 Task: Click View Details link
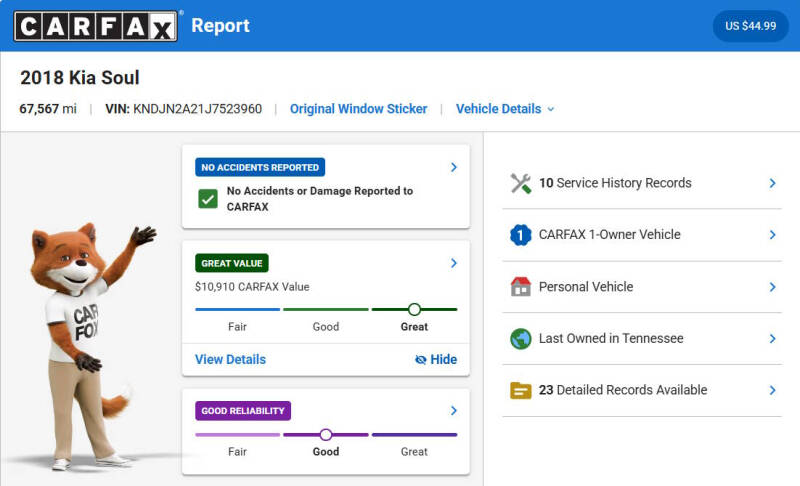point(230,360)
